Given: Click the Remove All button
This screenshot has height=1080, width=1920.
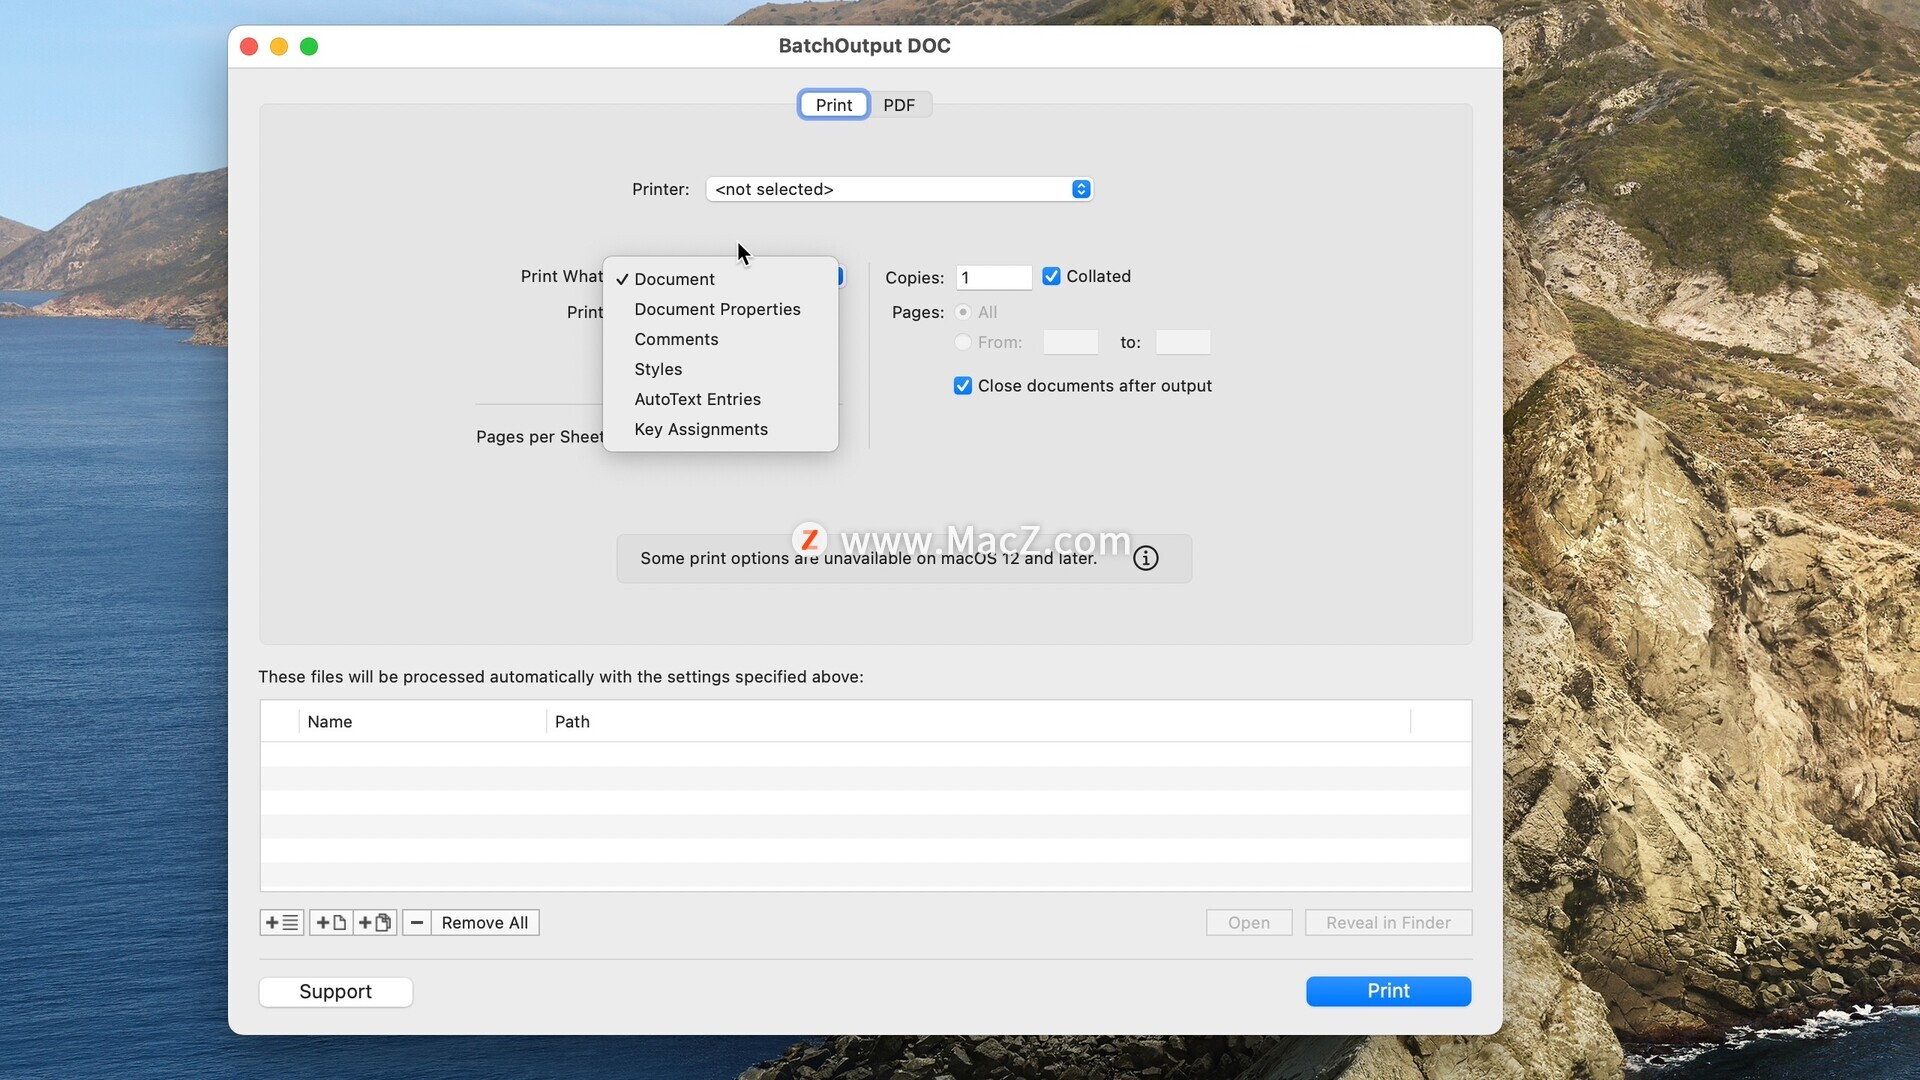Looking at the screenshot, I should [x=485, y=922].
